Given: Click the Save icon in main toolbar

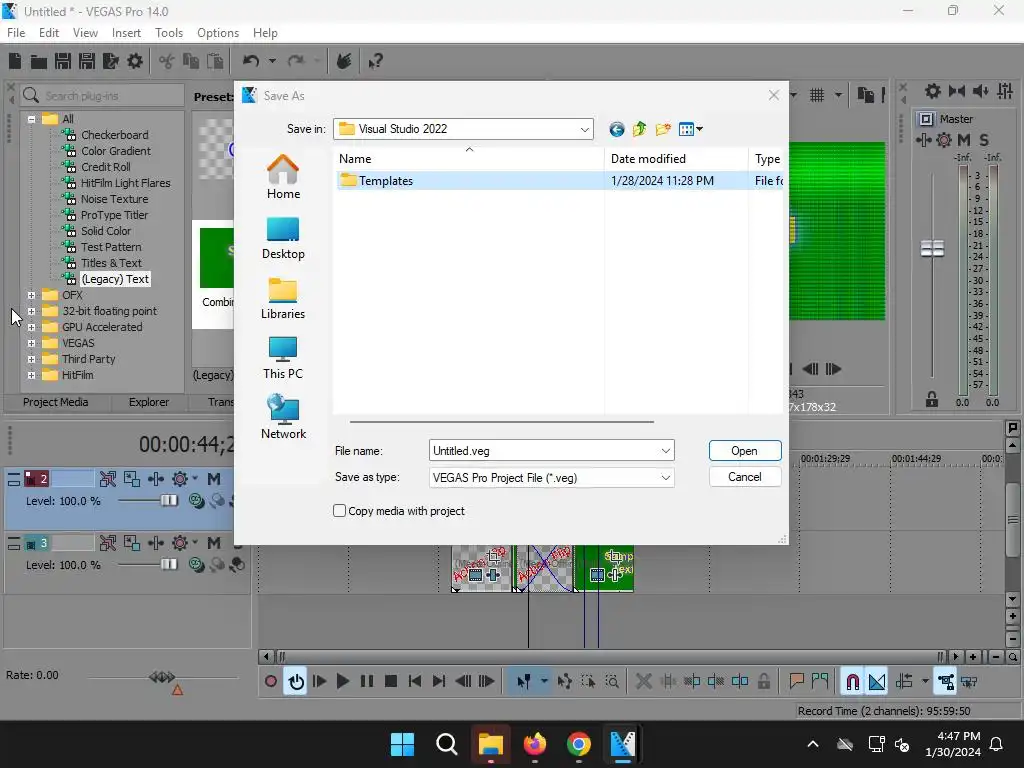Looking at the screenshot, I should (63, 61).
